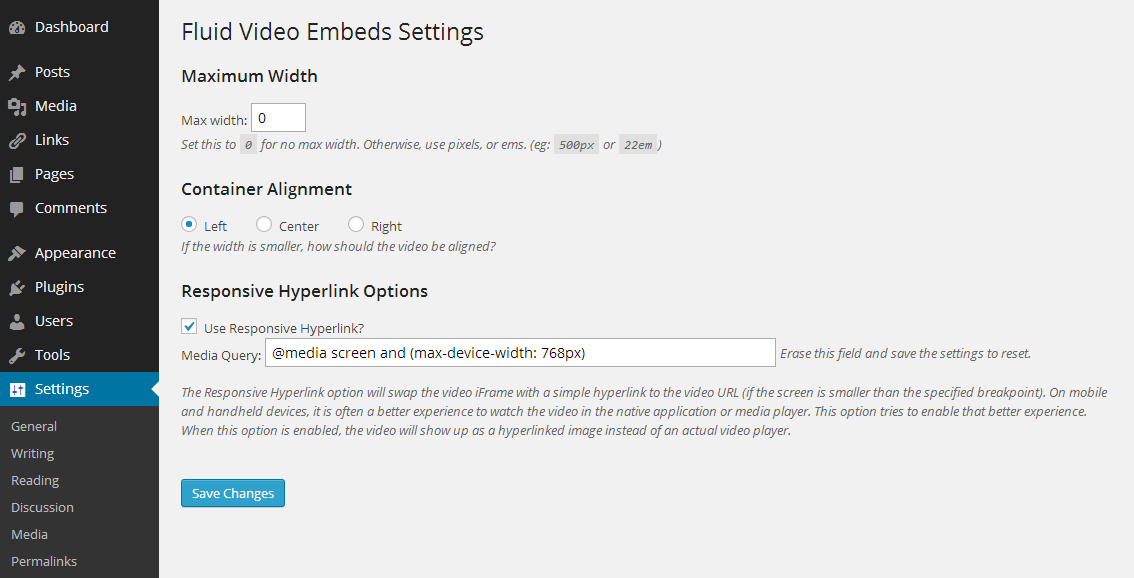
Task: Click the Media library icon
Action: point(17,107)
